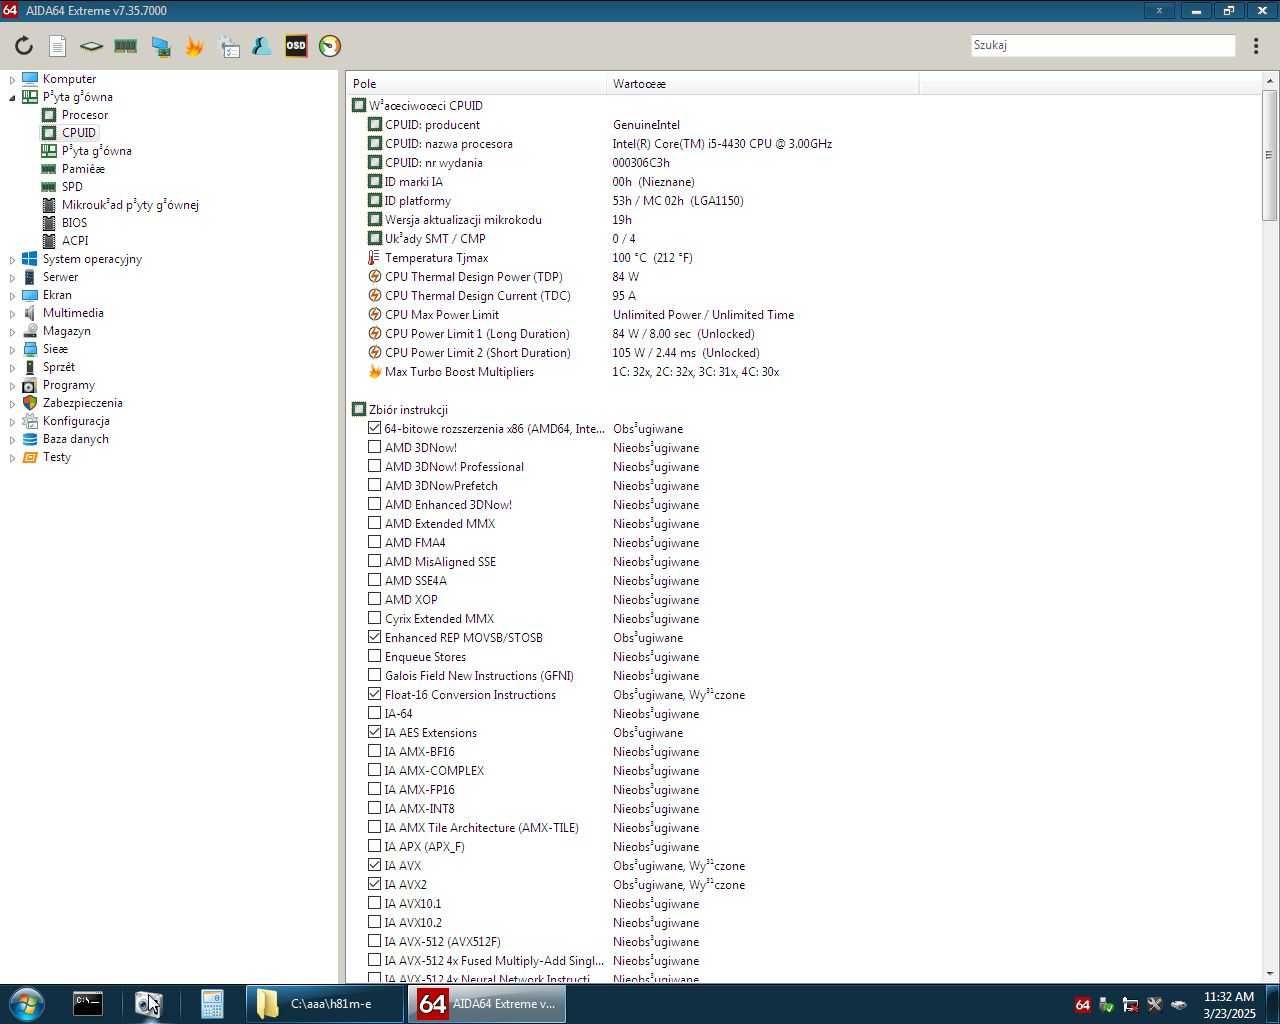The width and height of the screenshot is (1280, 1024).
Task: Select ACPI tree item
Action: (x=75, y=241)
